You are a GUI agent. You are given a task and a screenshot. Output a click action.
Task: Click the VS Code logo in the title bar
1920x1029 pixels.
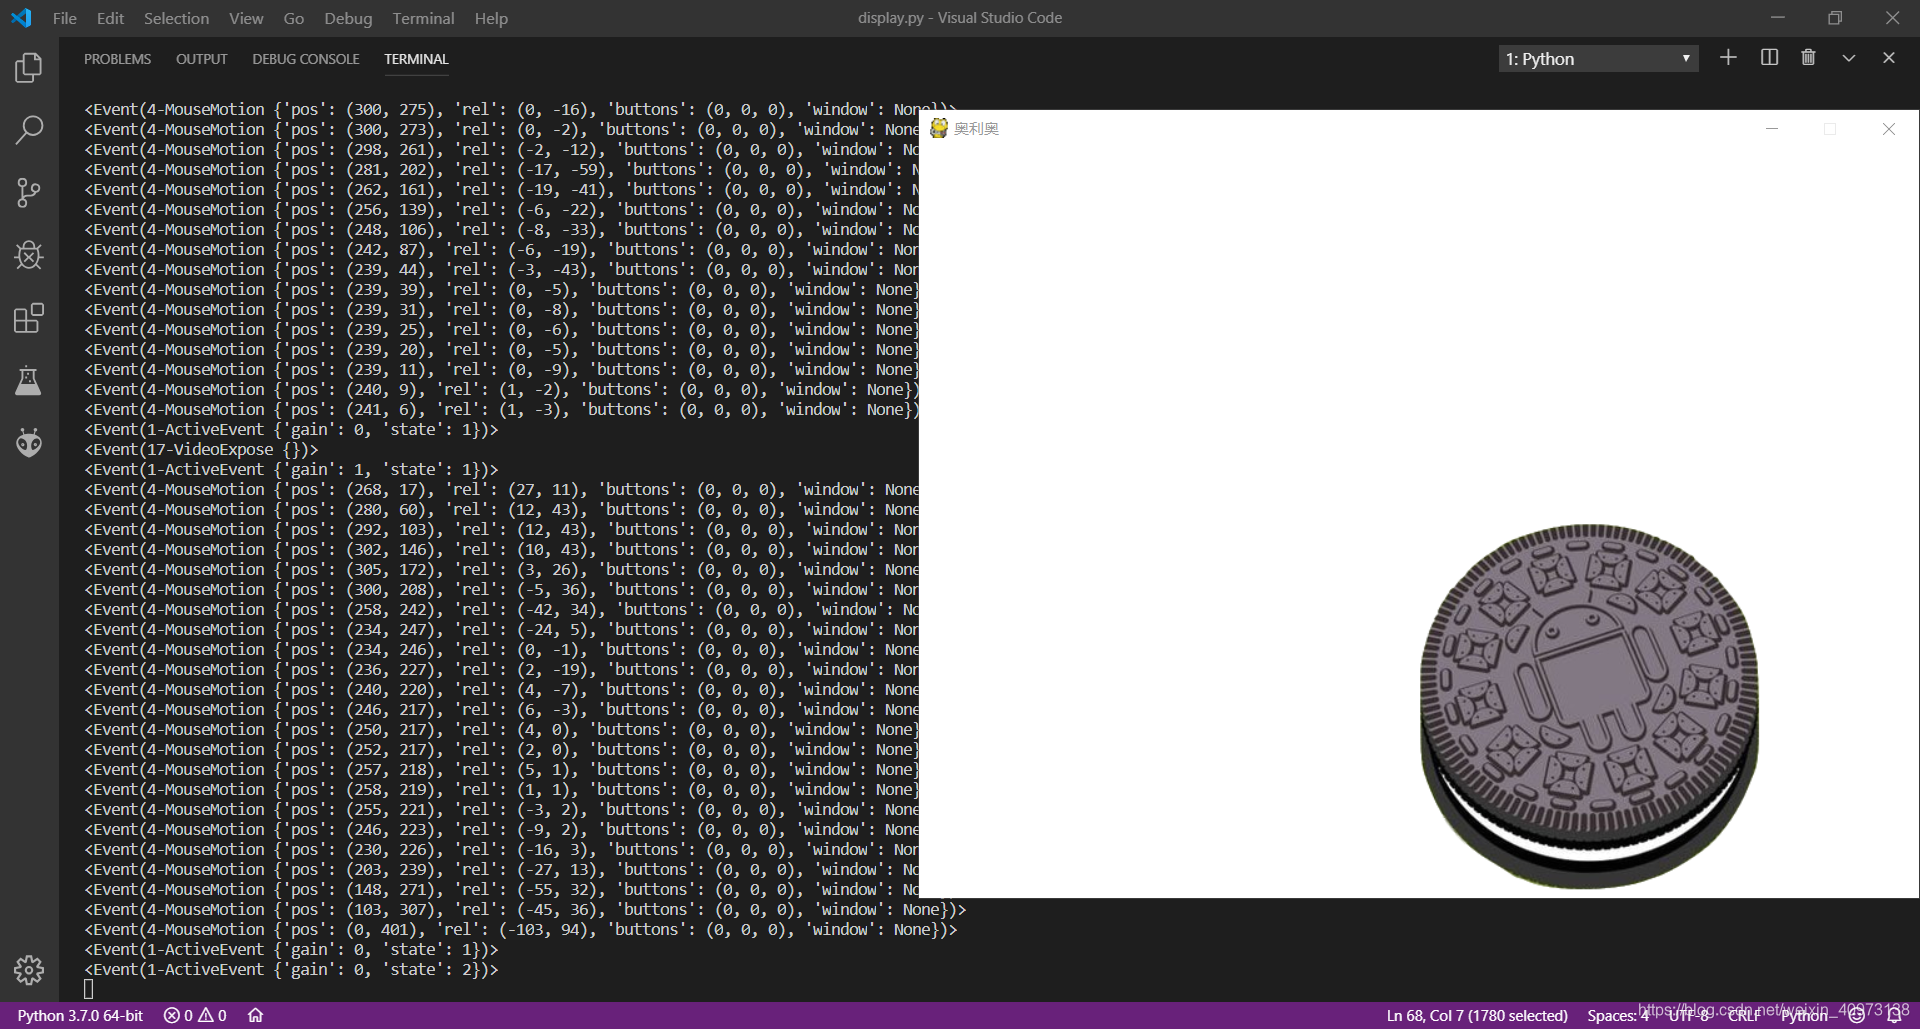pos(21,18)
